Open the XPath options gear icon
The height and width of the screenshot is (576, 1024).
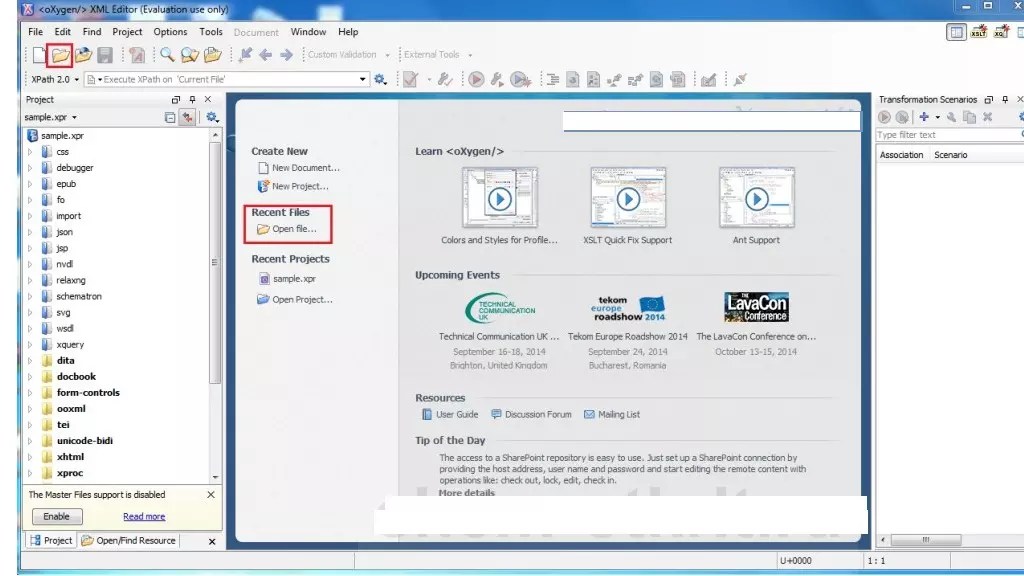pos(380,80)
